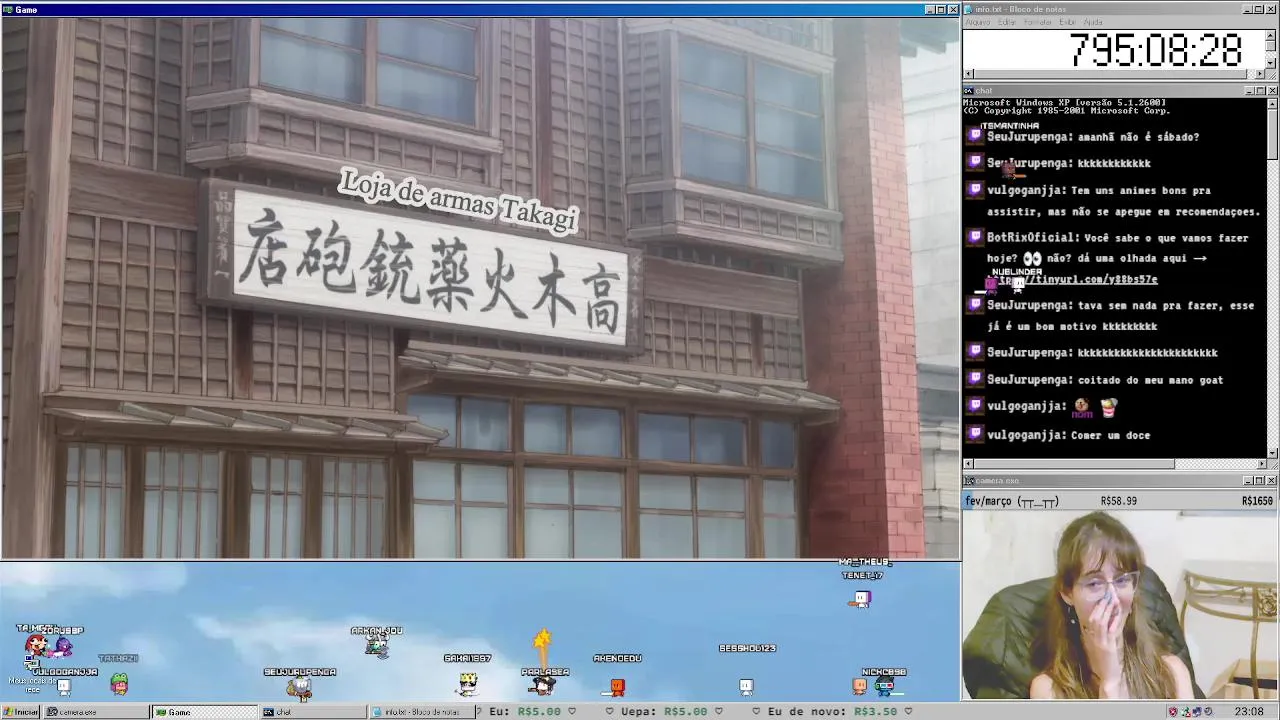Click the popcorn emote in vulgoganjja message
The height and width of the screenshot is (720, 1280).
click(x=1108, y=407)
